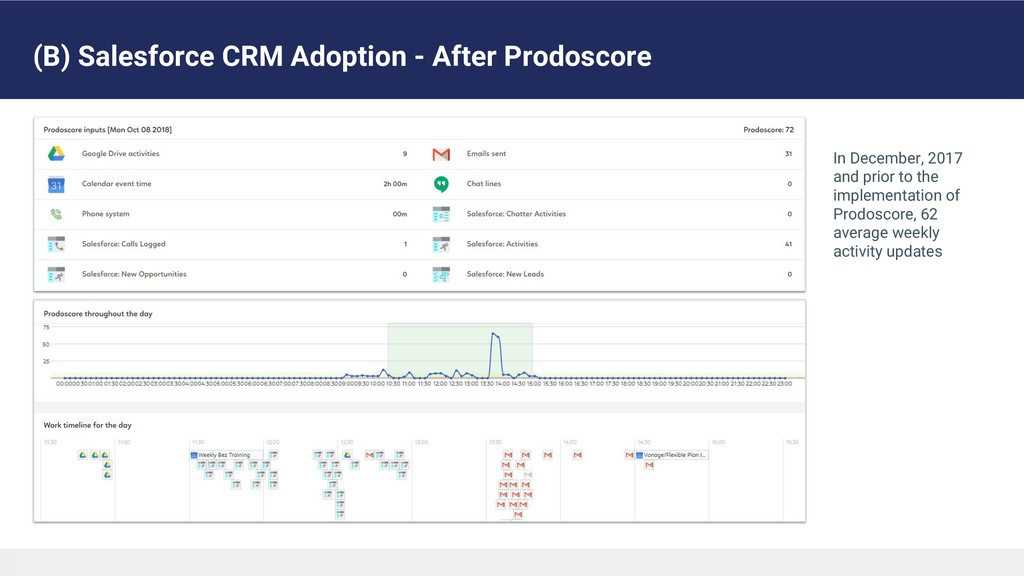
Task: Click the December 2017 description paragraph
Action: tap(897, 204)
